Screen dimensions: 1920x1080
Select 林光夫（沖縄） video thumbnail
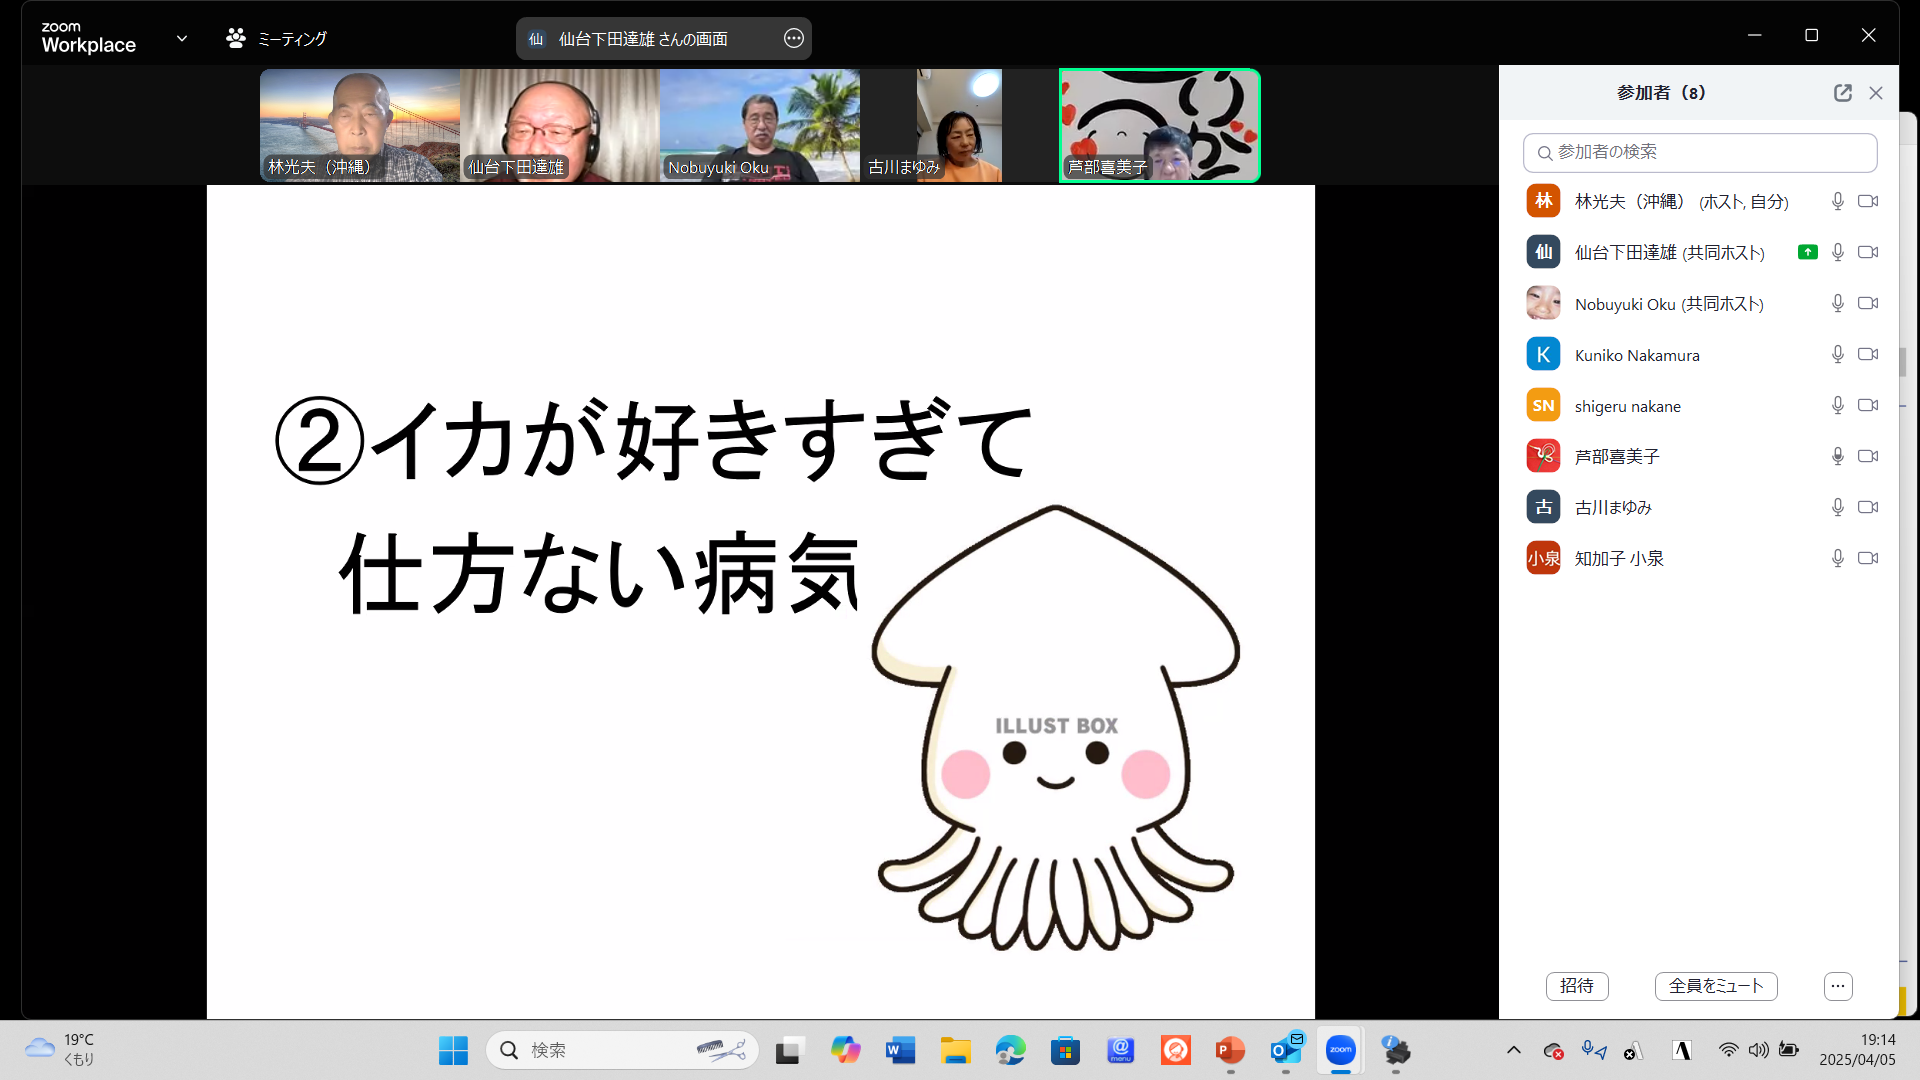click(x=360, y=125)
